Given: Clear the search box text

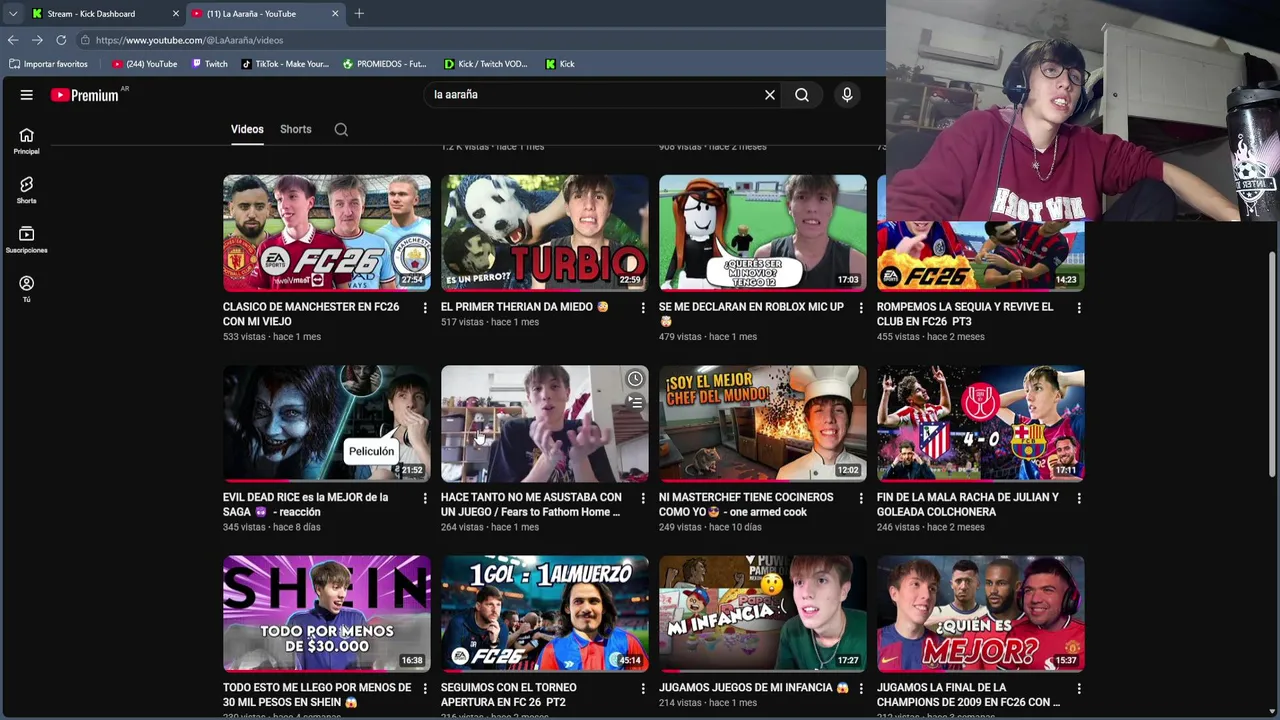Looking at the screenshot, I should click(x=769, y=95).
